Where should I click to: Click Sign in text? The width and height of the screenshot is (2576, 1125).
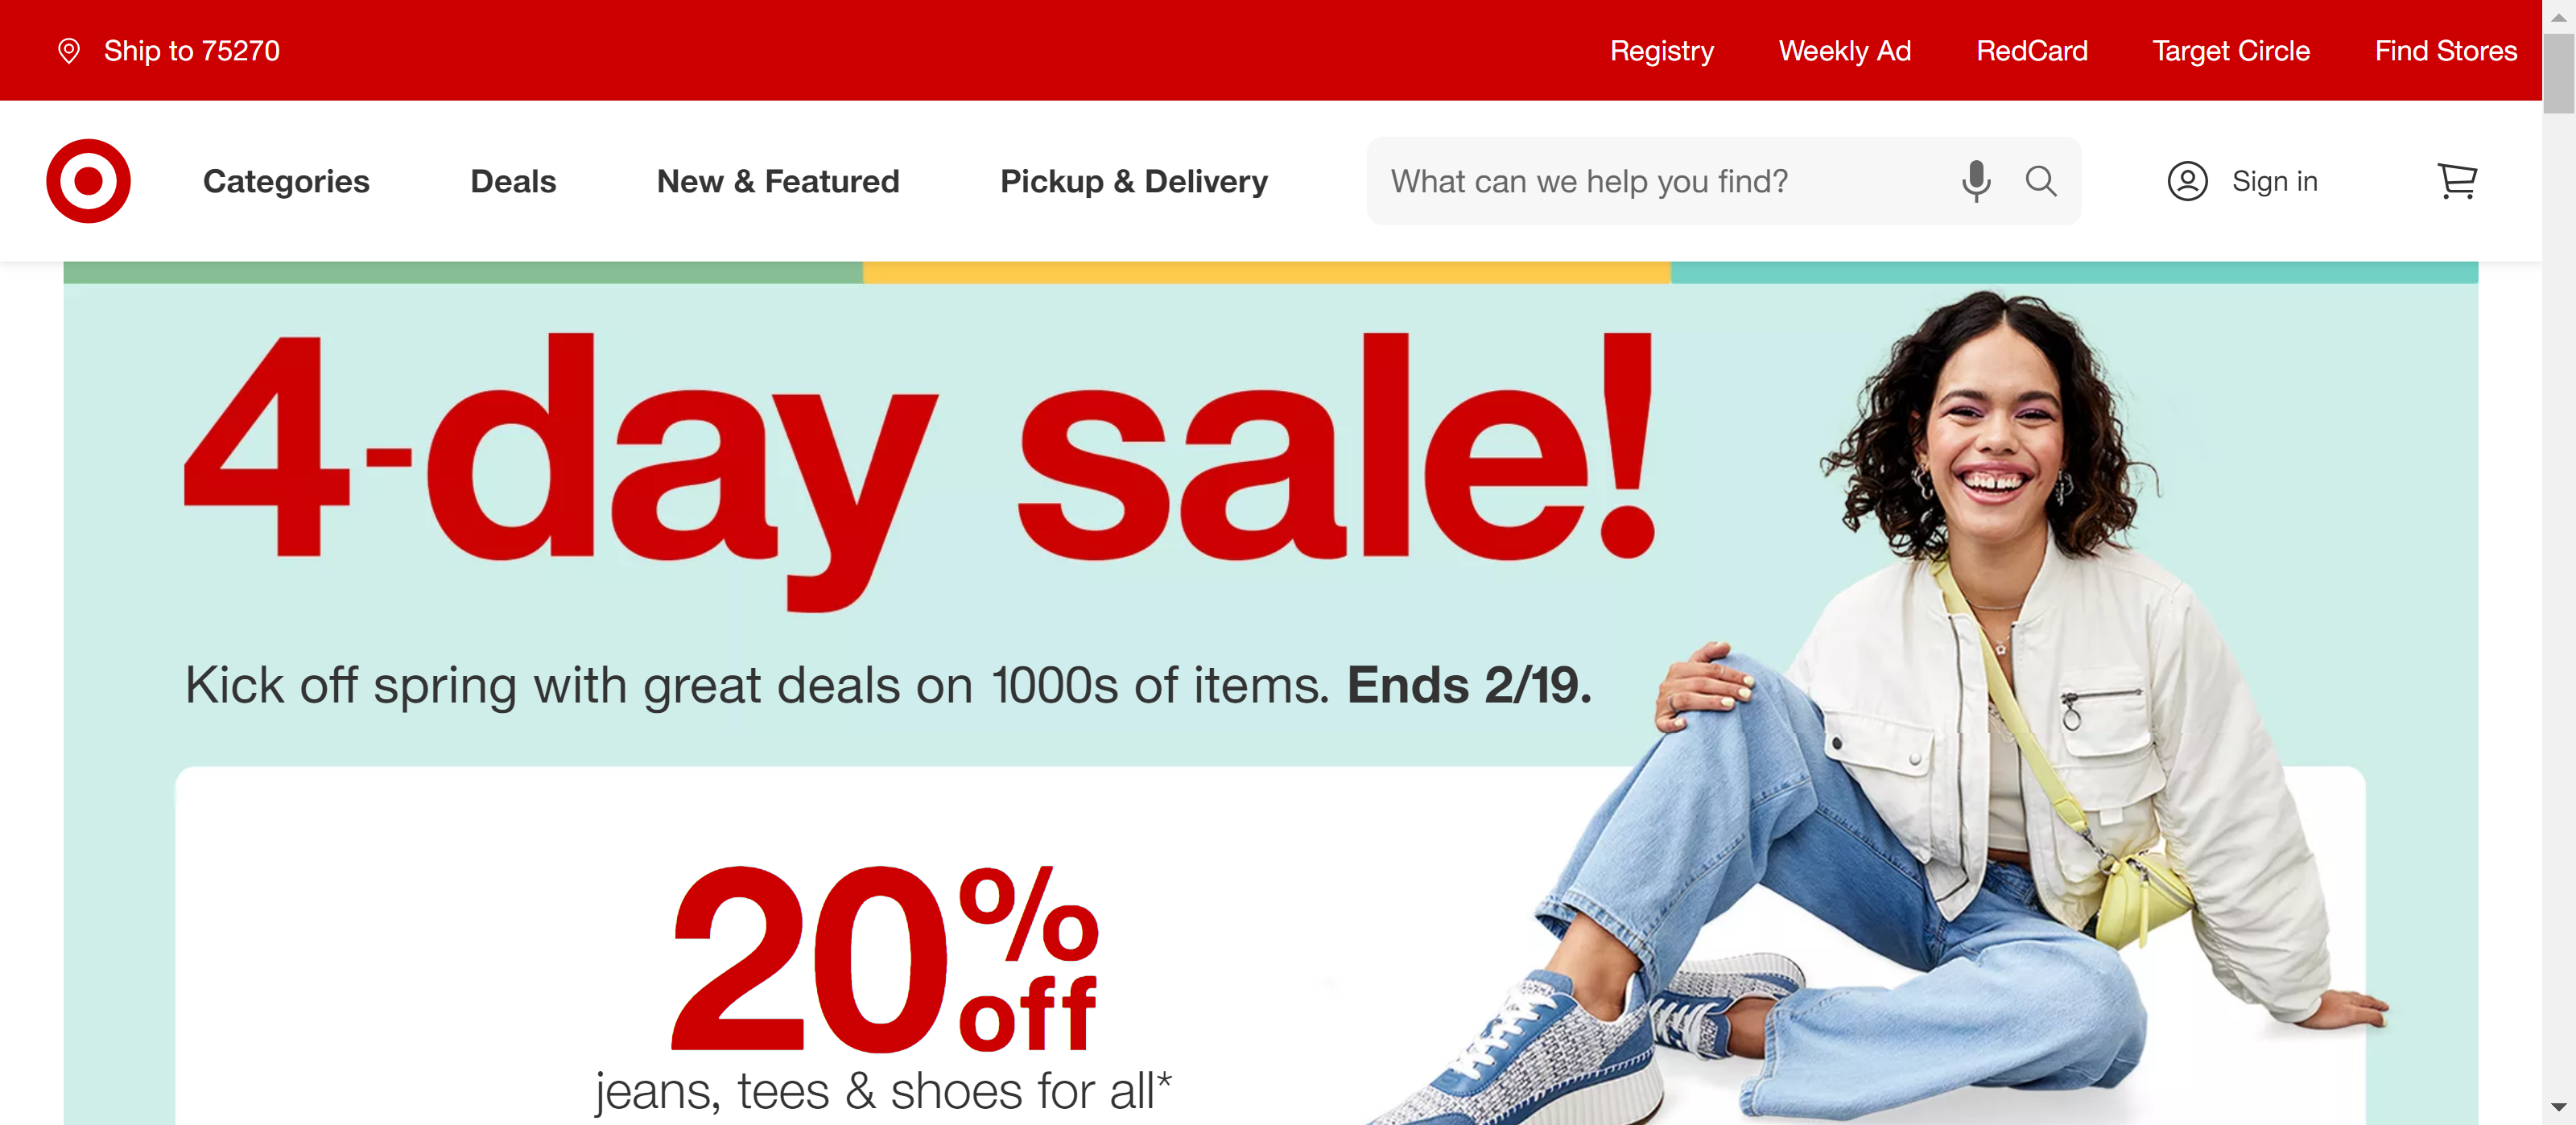[2274, 182]
